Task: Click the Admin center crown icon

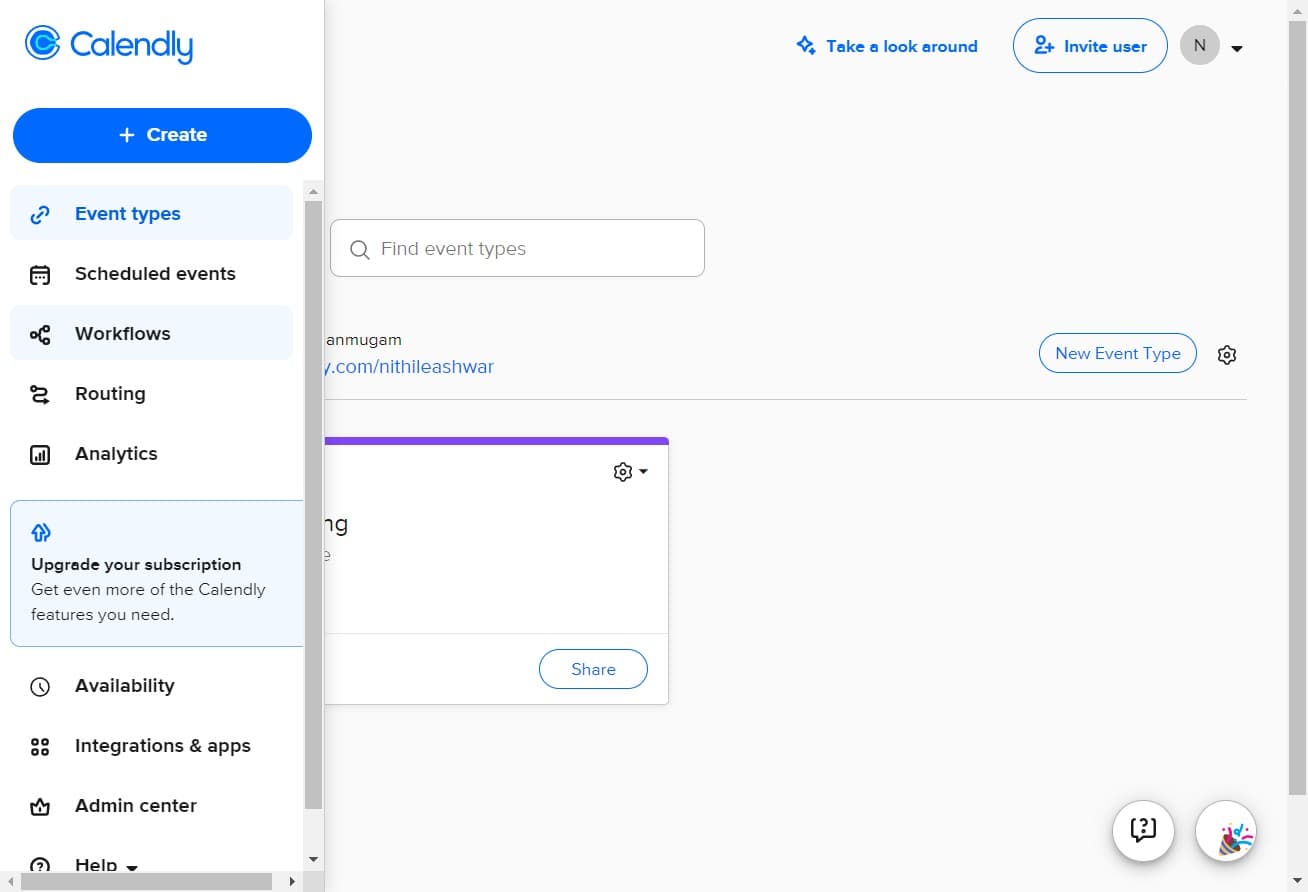Action: coord(39,806)
